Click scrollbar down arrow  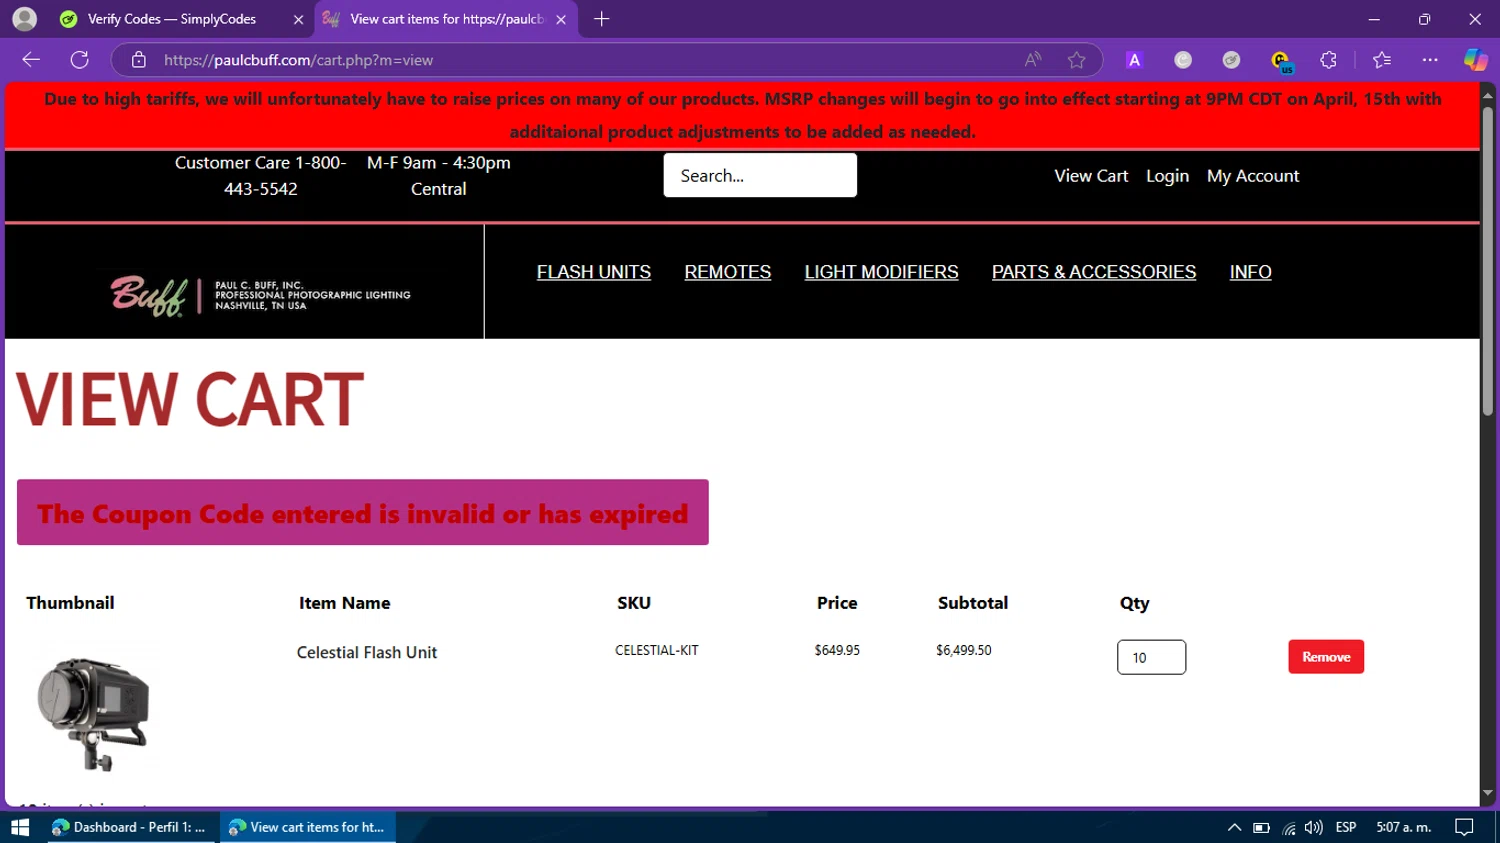click(1488, 793)
